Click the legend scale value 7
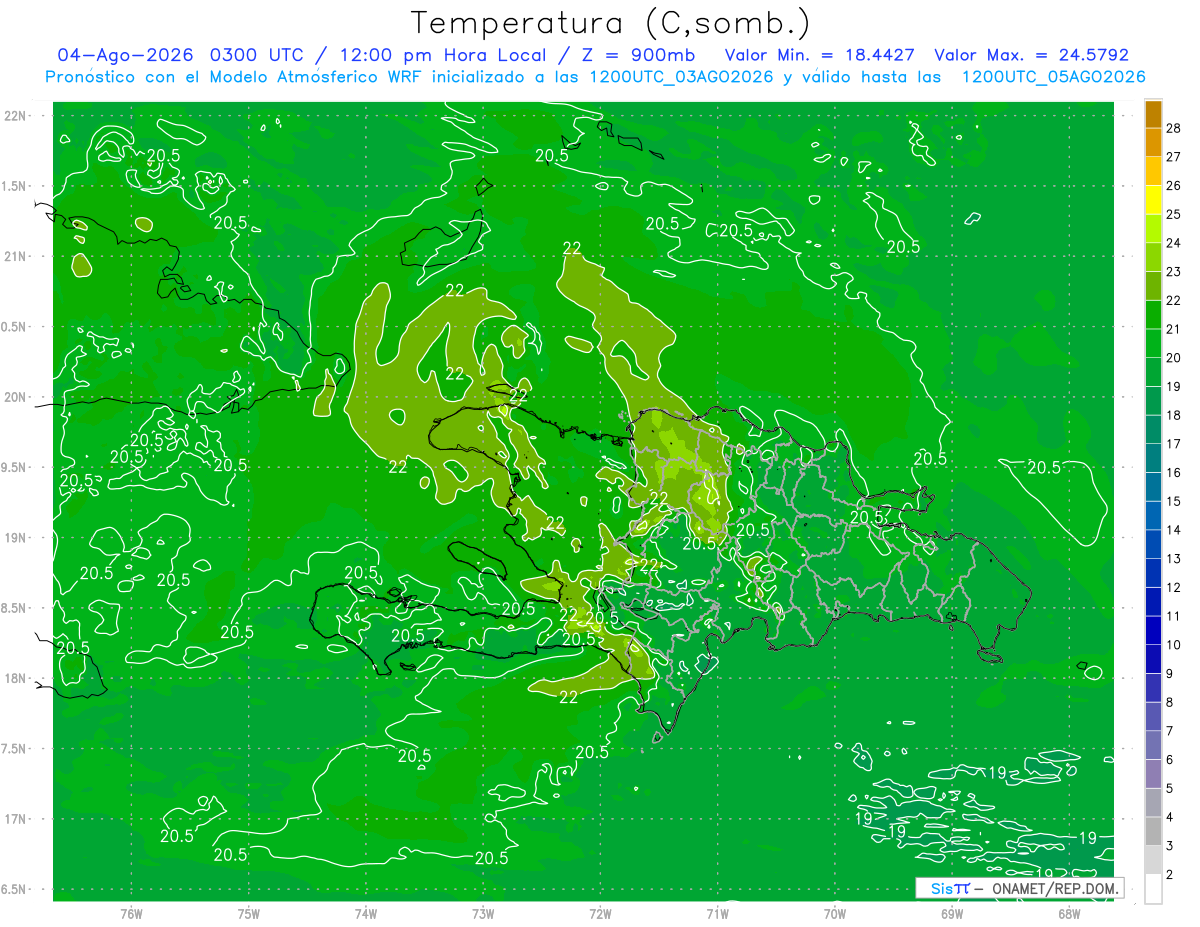 pyautogui.click(x=1171, y=731)
